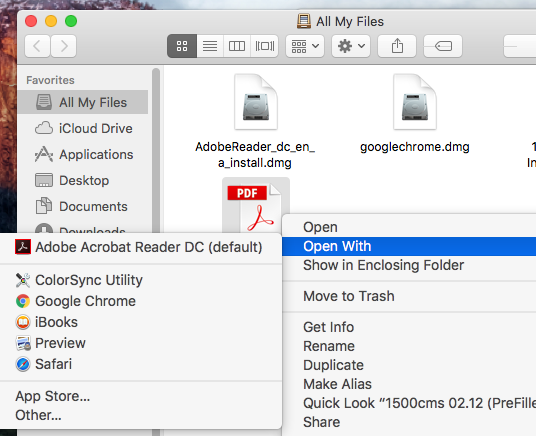536x436 pixels.
Task: Zoom the Finder window with green button
Action: click(71, 21)
